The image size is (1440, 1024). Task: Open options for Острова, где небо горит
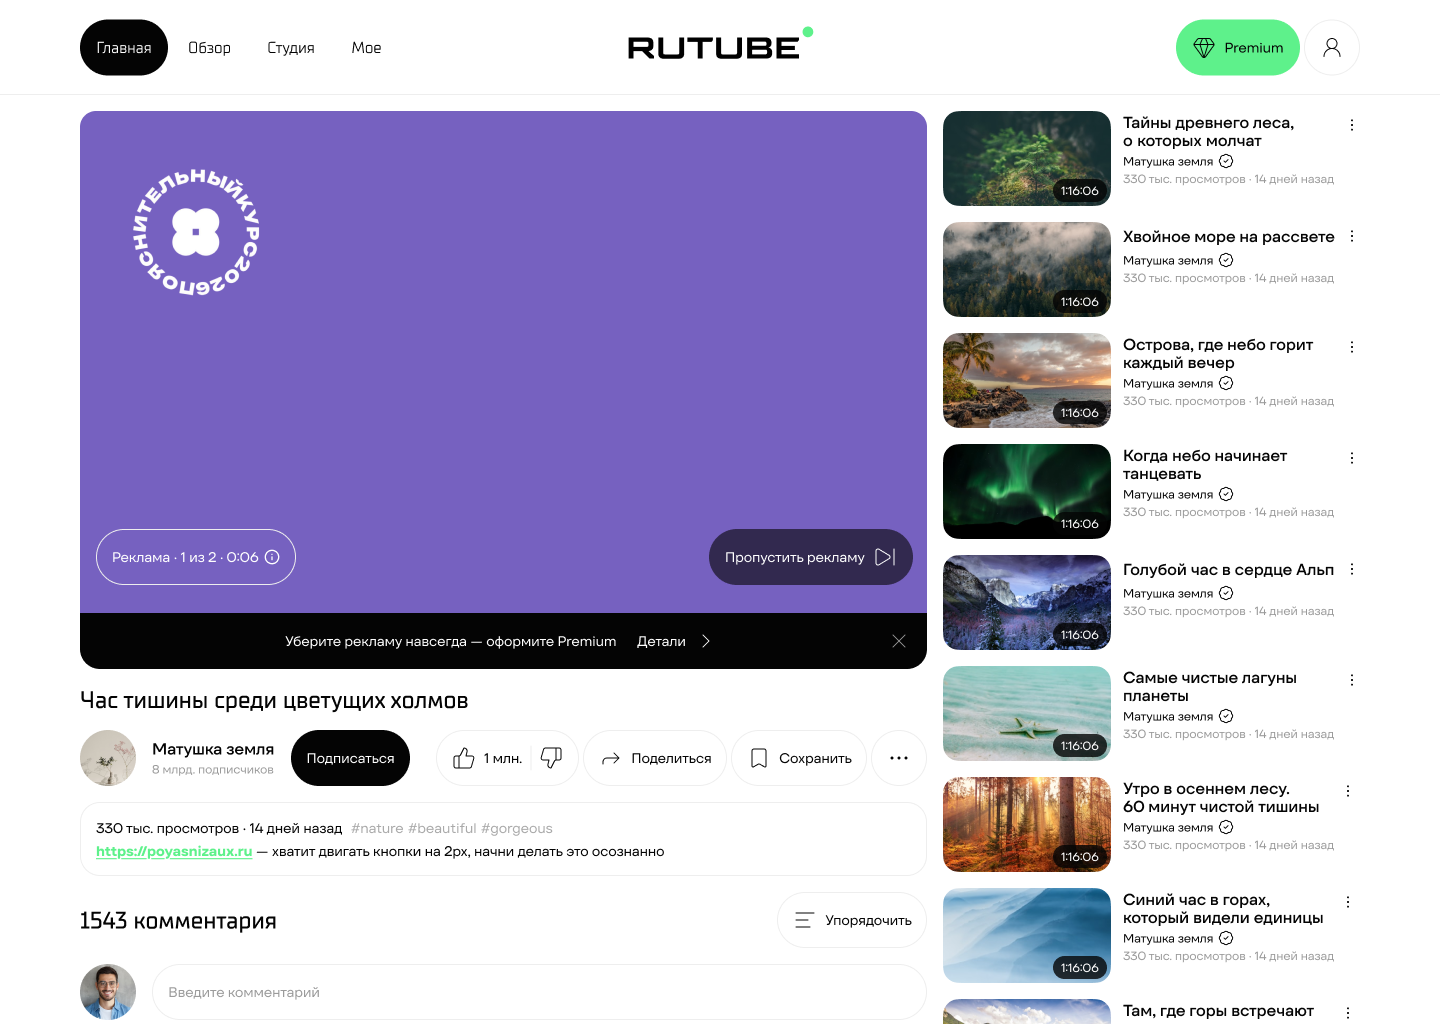(1352, 347)
